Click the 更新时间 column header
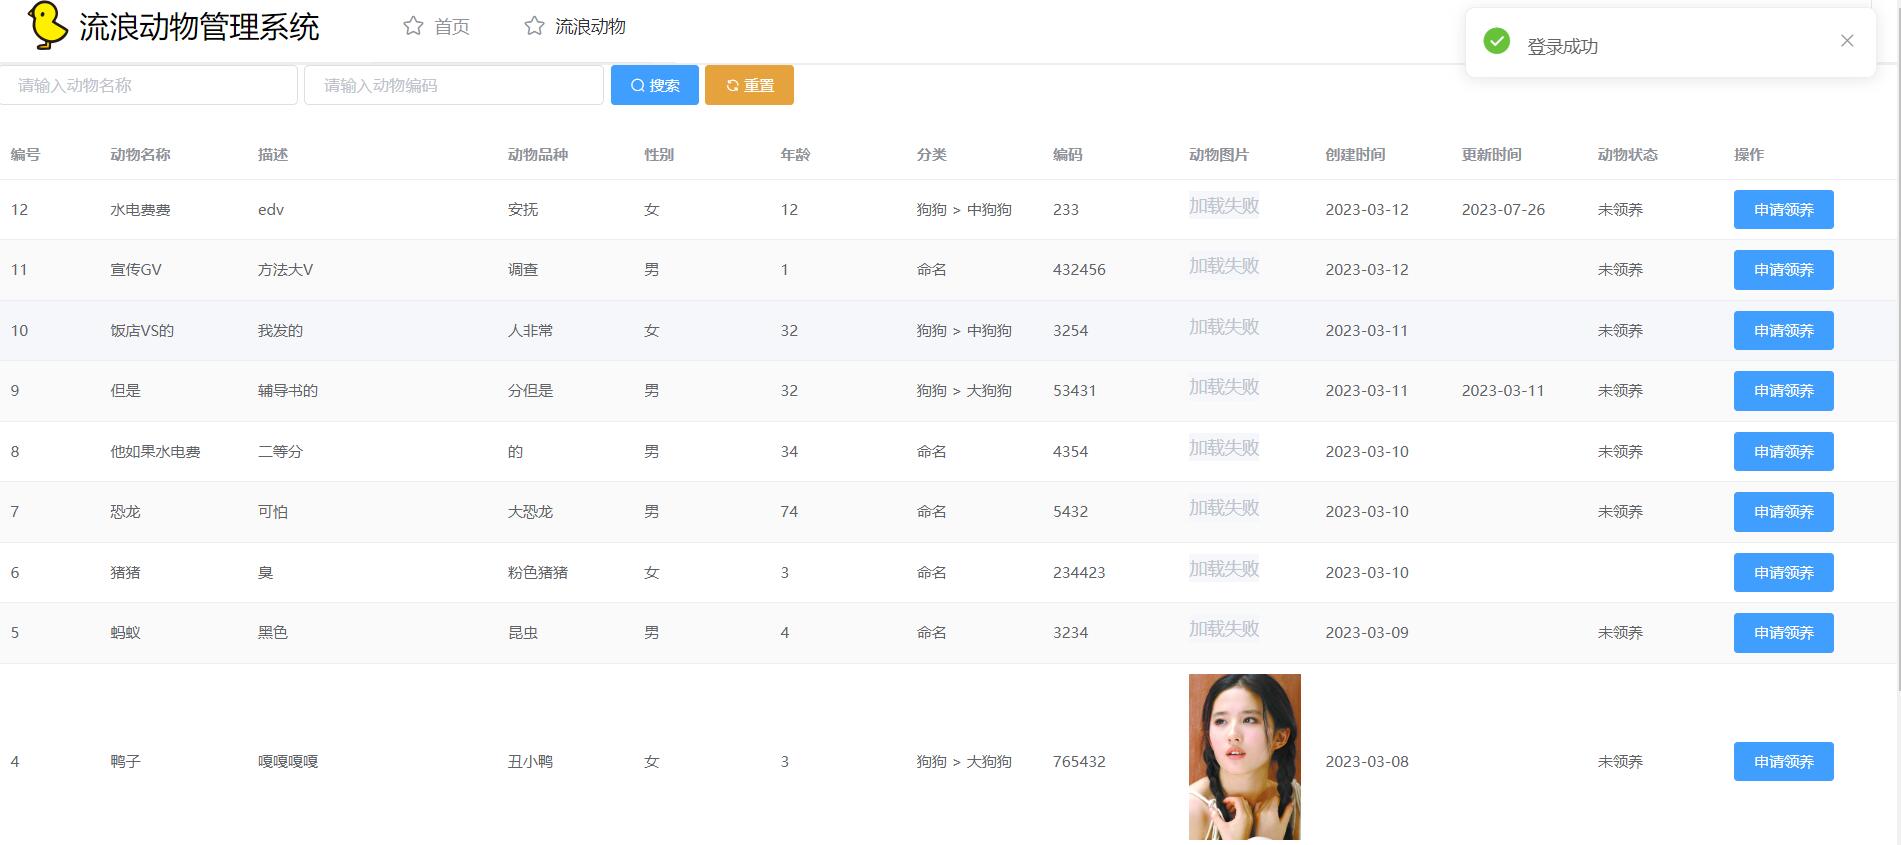 click(1491, 155)
